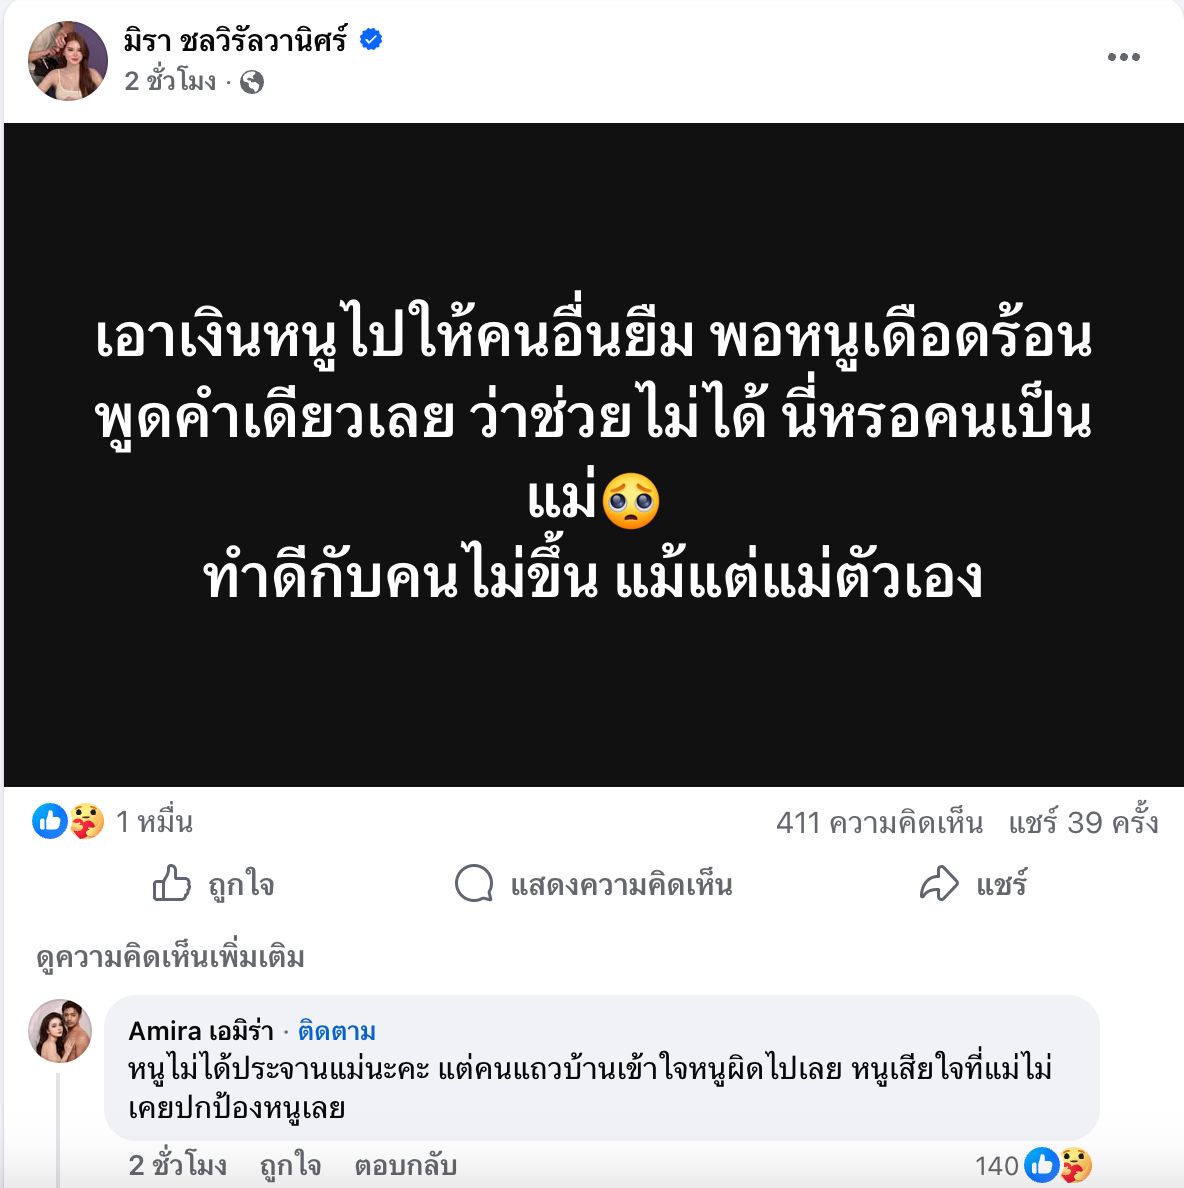Open the แชร์ 39 ครั้ง shares list
Screen dimensions: 1184x1188
(x=1083, y=823)
